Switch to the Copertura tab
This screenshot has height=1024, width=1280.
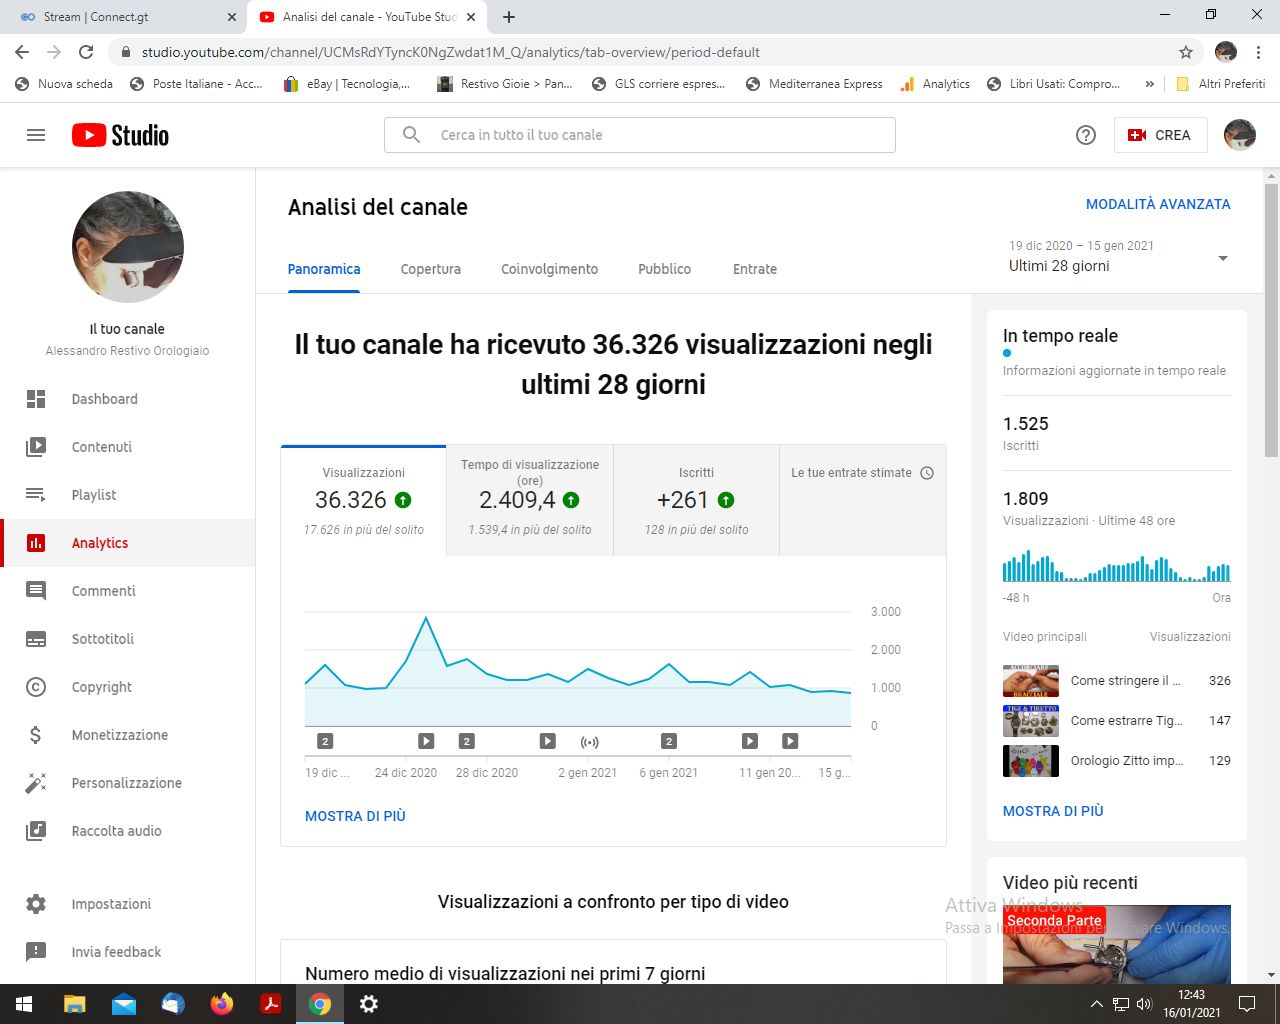pyautogui.click(x=431, y=269)
